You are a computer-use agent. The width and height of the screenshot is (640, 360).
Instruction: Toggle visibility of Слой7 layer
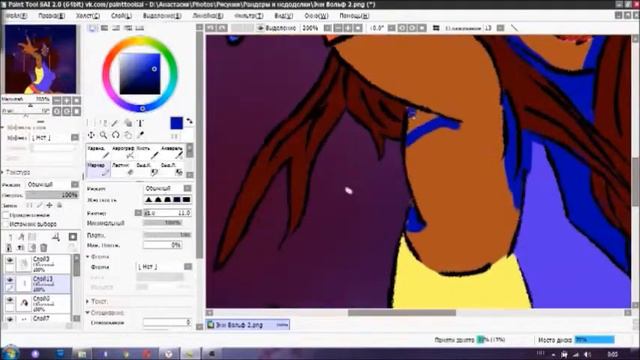[10, 318]
